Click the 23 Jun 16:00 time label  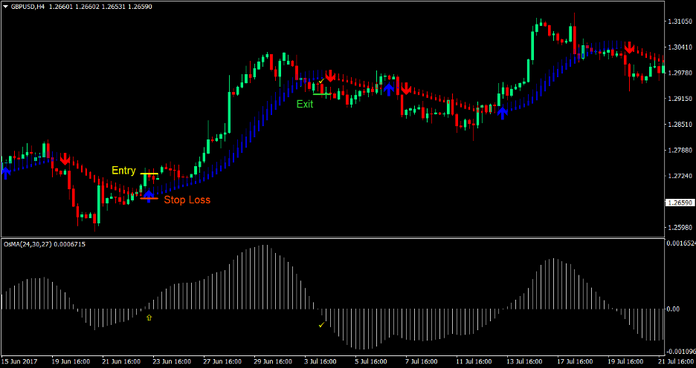click(x=172, y=361)
